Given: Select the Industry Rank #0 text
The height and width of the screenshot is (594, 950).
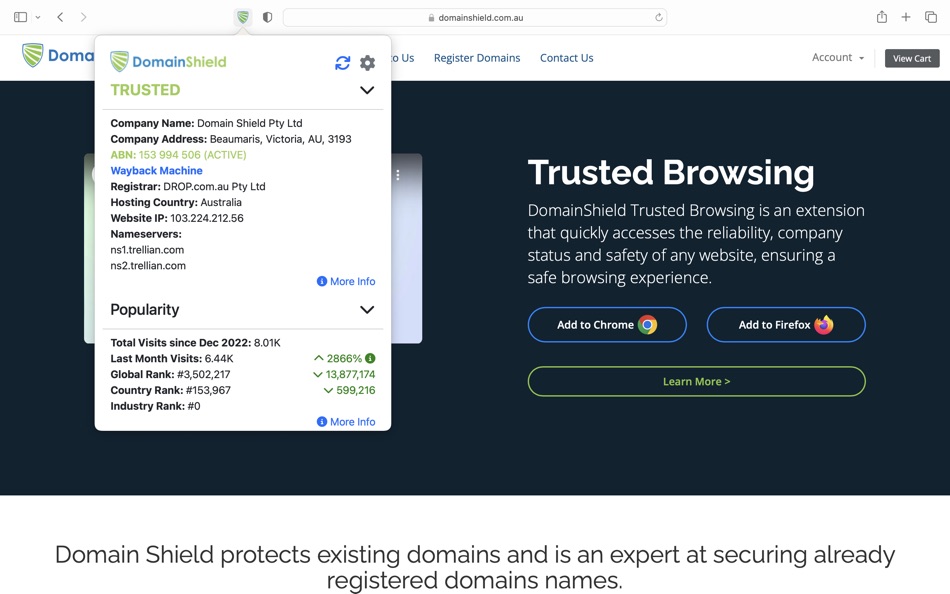Looking at the screenshot, I should coord(155,406).
